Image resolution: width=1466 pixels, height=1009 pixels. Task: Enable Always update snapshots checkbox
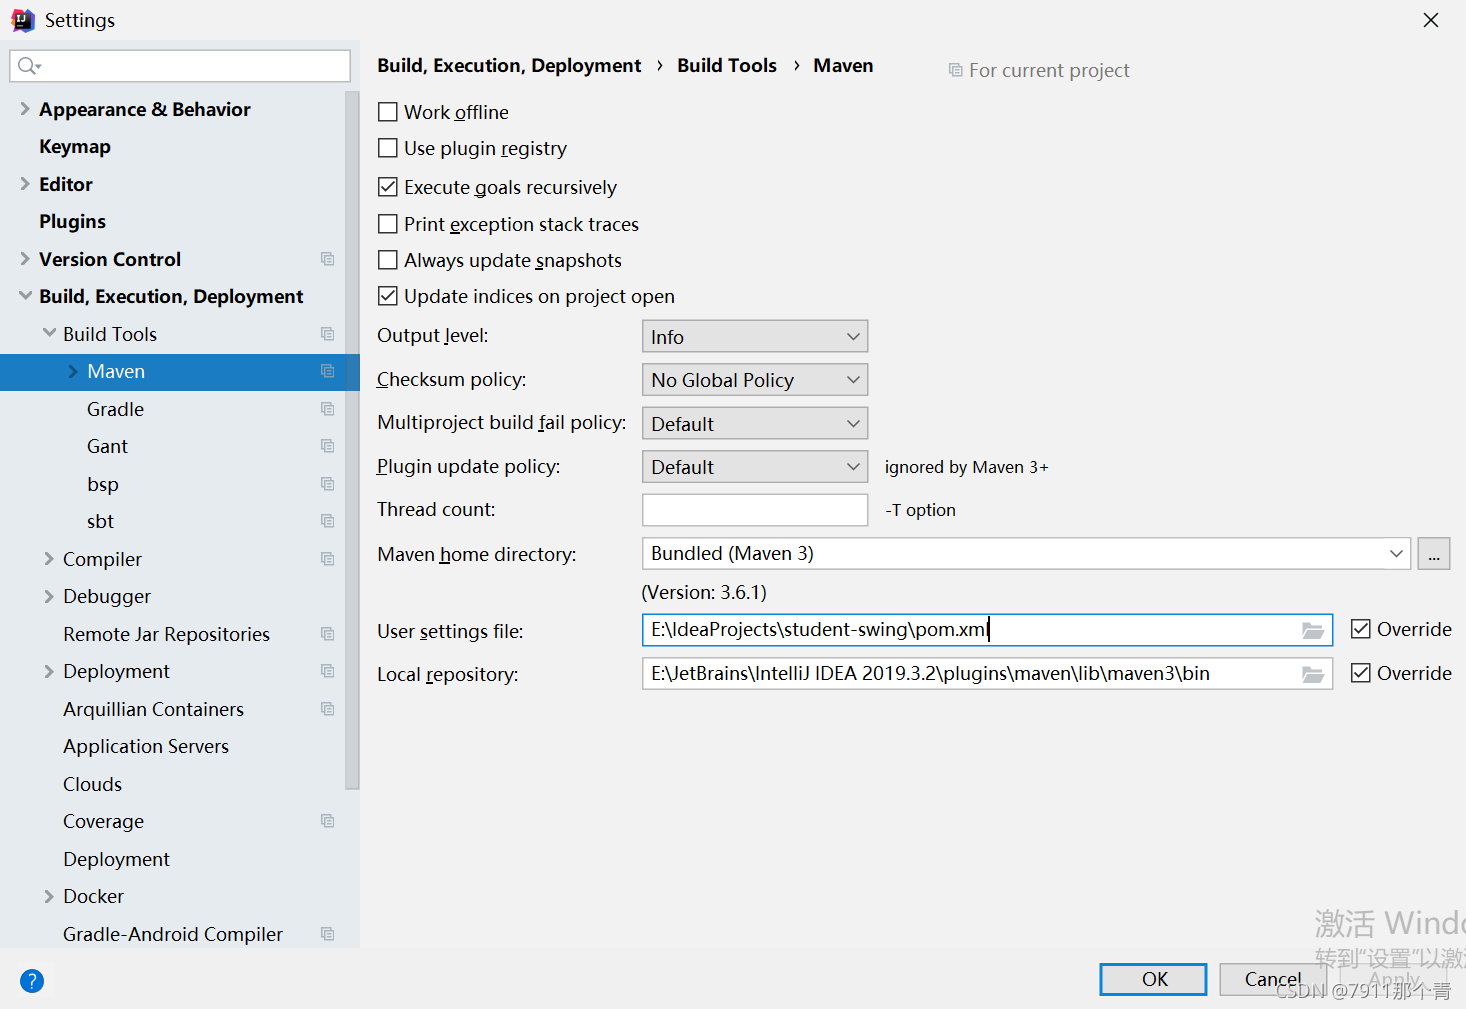(x=388, y=260)
